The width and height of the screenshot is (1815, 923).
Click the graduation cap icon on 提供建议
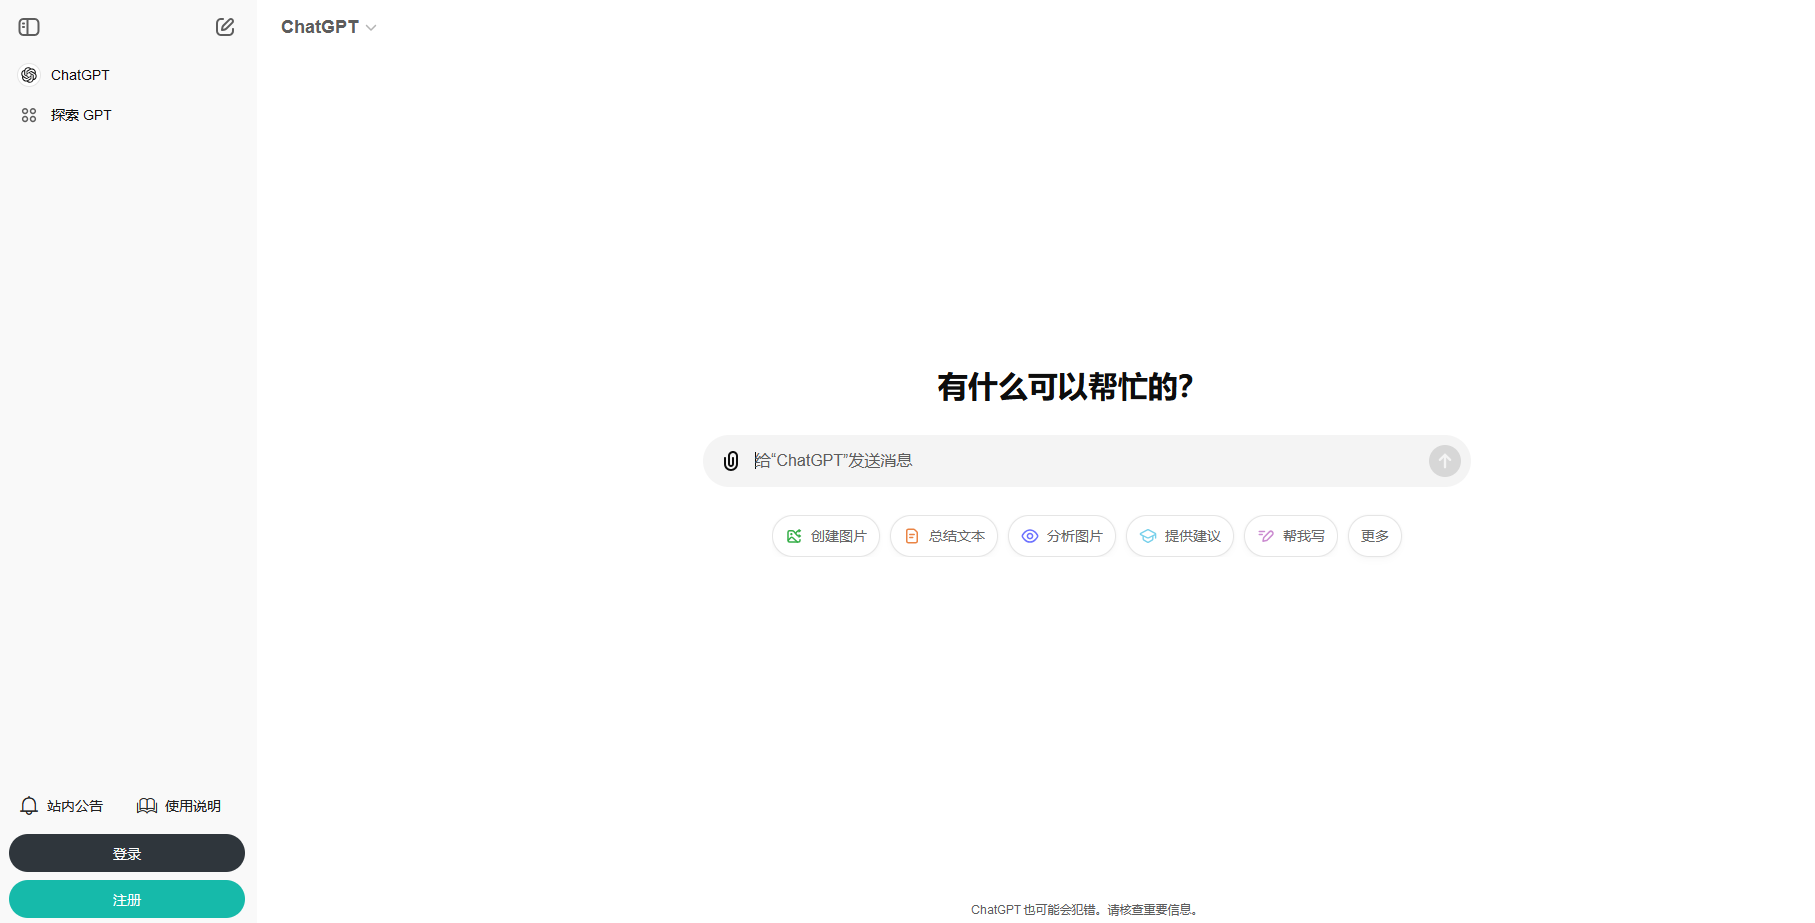coord(1147,536)
